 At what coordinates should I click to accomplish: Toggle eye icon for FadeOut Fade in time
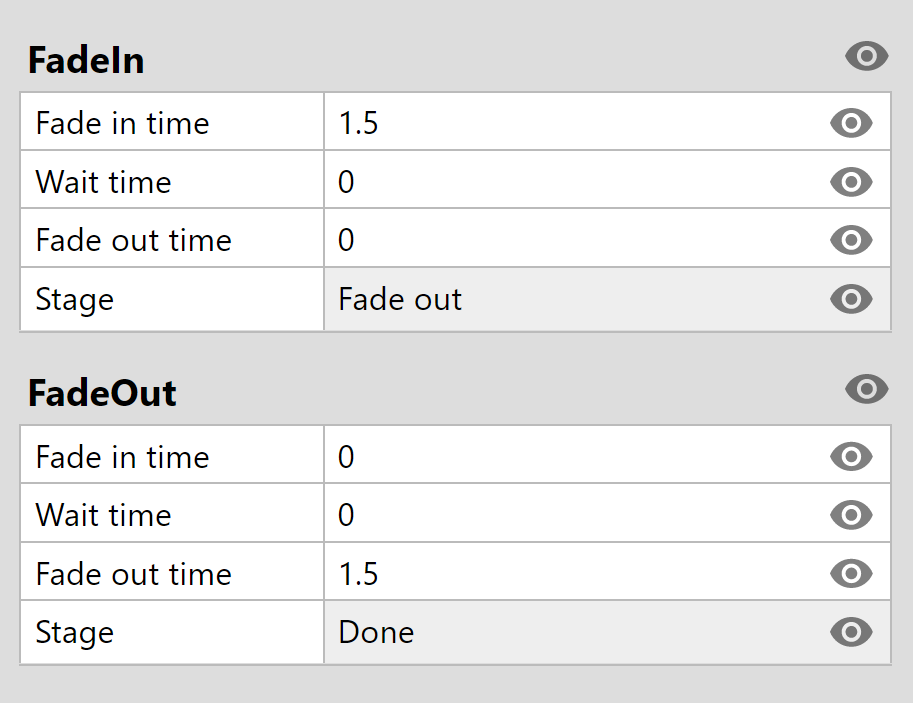tap(851, 456)
